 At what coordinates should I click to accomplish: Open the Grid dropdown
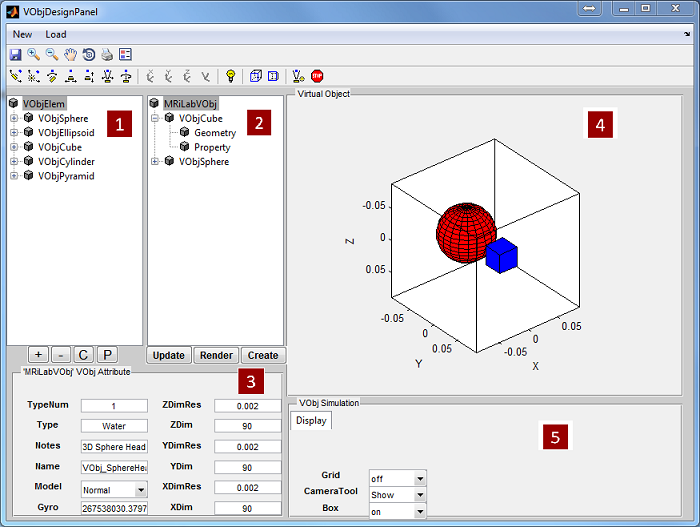point(398,479)
